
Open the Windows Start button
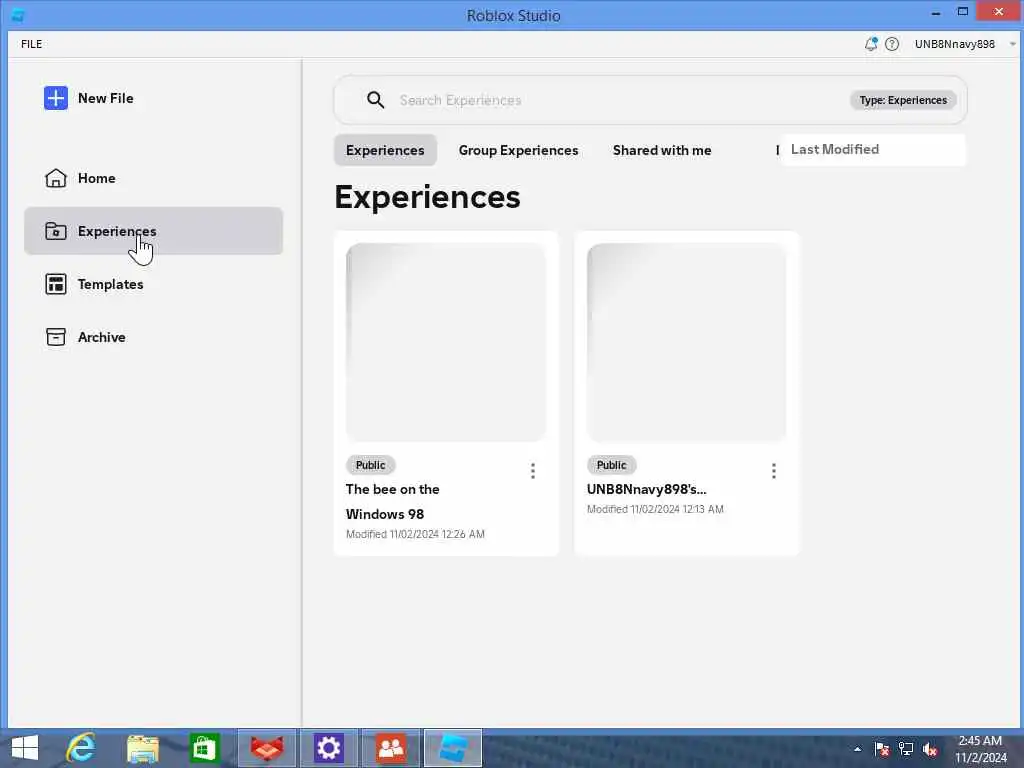[25, 748]
